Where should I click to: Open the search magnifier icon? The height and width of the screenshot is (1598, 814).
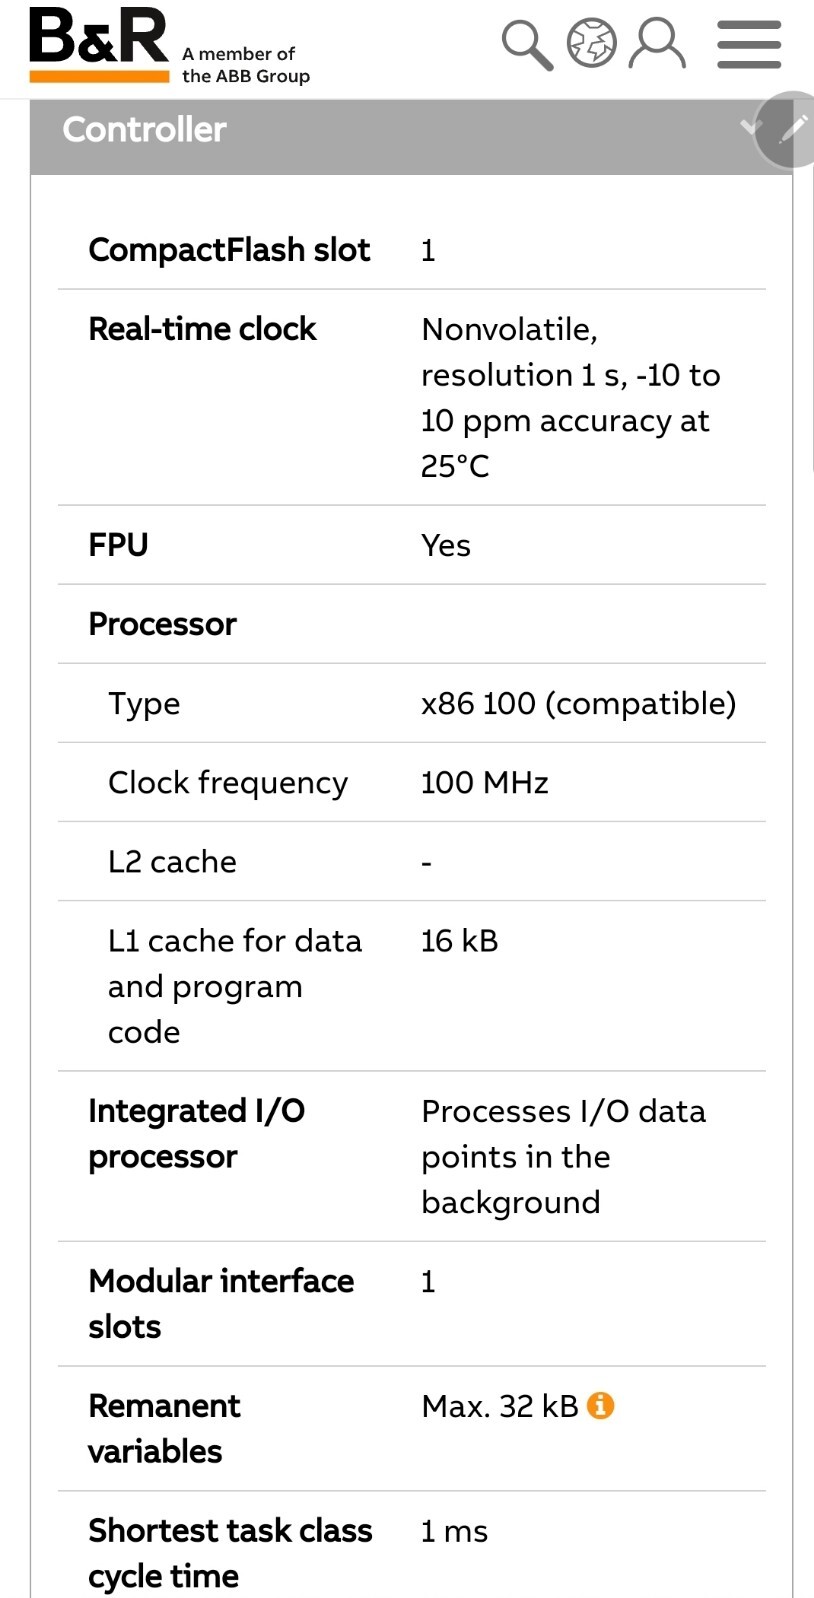pos(527,45)
